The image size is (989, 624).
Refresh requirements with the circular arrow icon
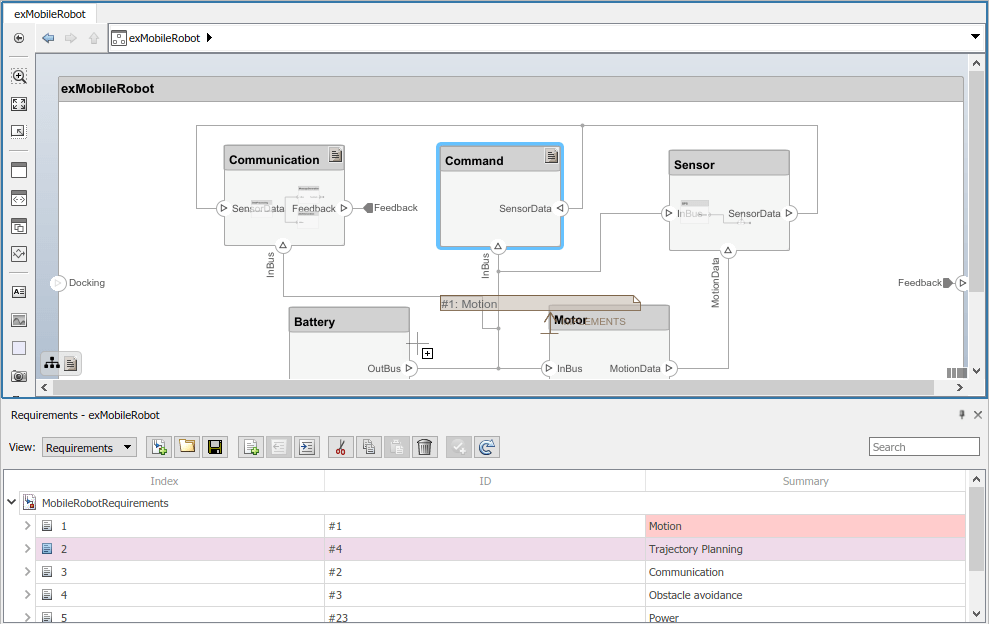(487, 447)
